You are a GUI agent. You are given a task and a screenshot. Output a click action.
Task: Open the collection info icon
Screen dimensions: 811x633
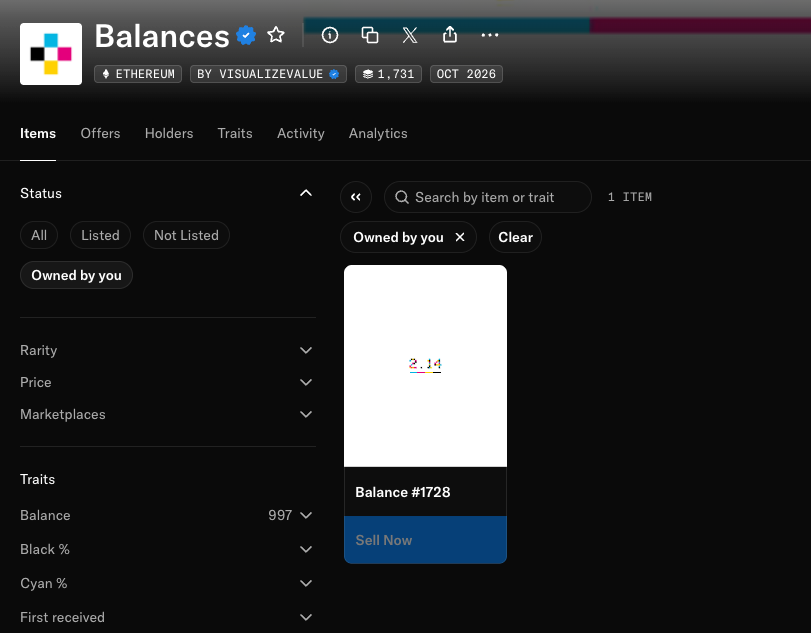click(329, 35)
